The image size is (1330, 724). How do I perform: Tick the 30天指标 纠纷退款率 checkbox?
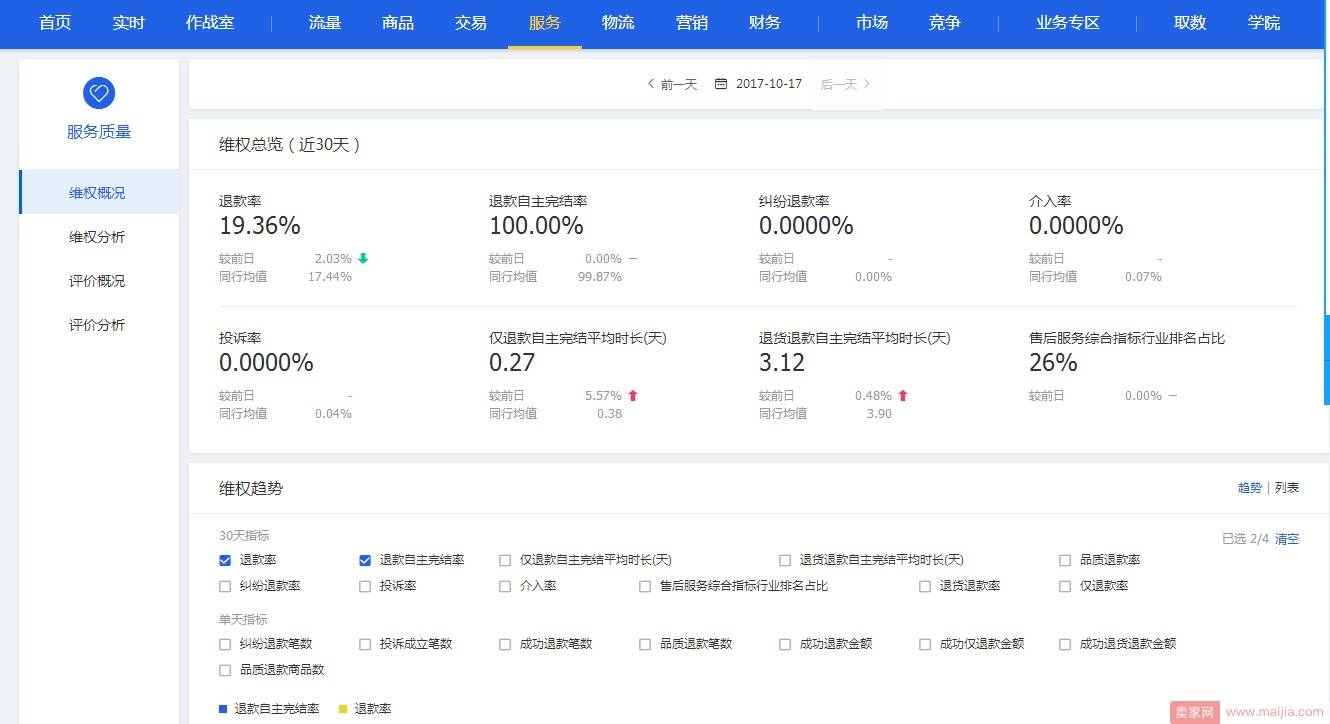point(225,586)
